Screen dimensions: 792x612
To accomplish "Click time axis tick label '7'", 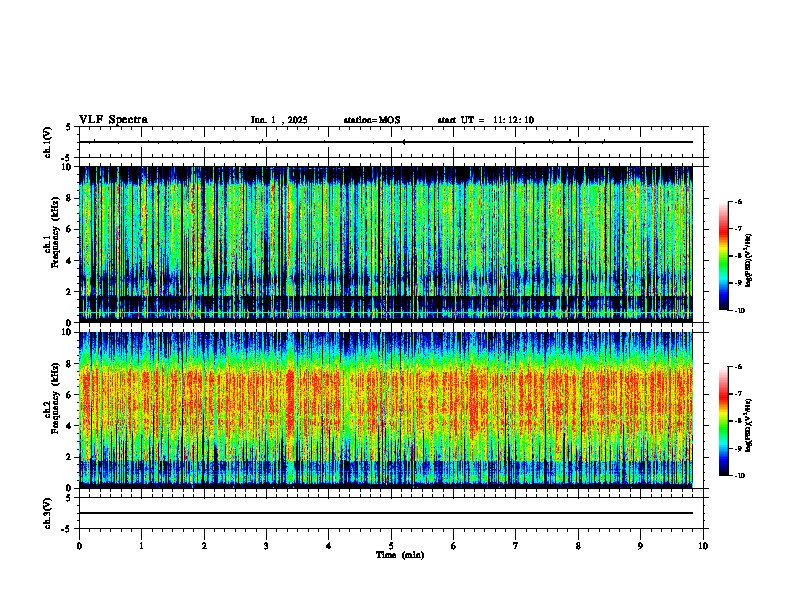I will (516, 546).
